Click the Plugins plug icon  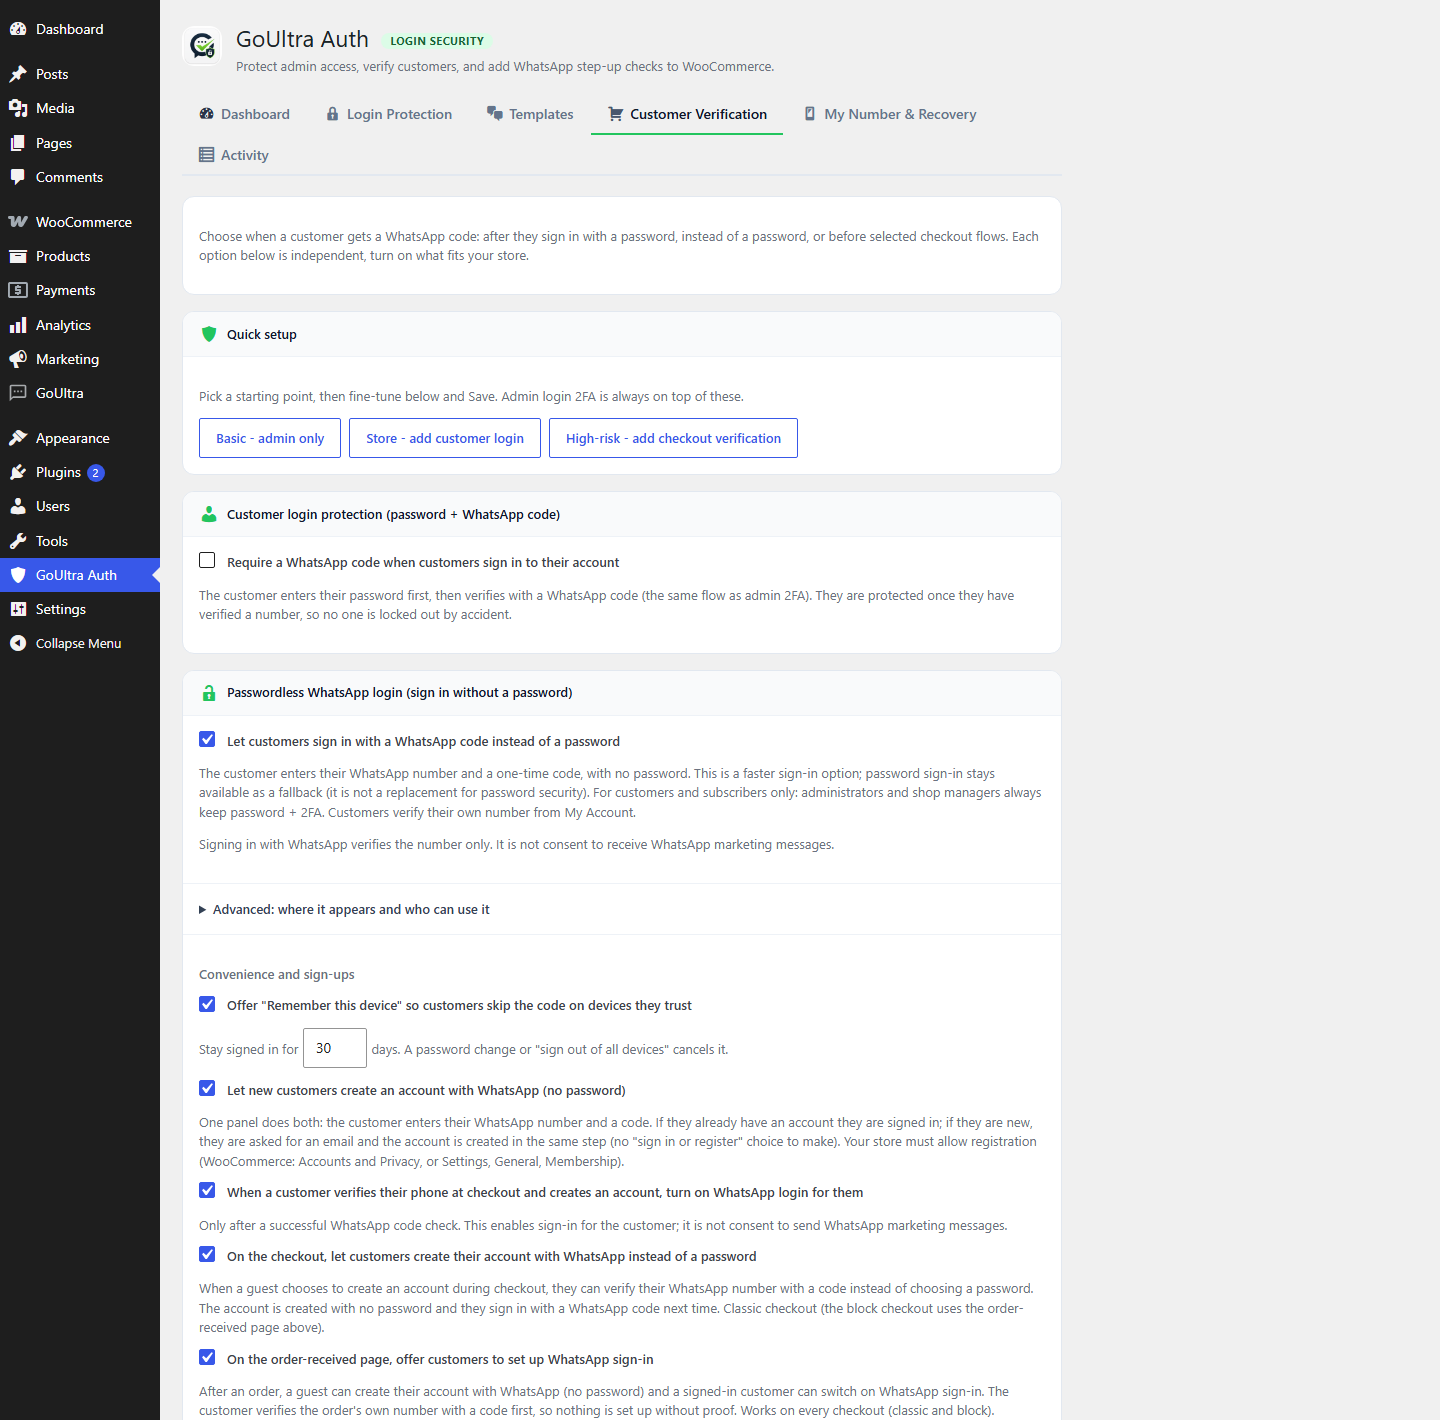(18, 472)
